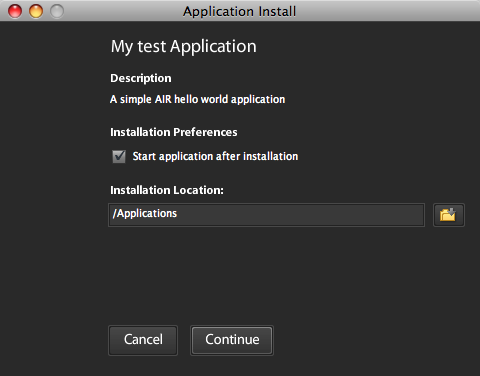Screen dimensions: 480x376
Task: Click the 'Installation Preferences' heading
Action: 174,132
